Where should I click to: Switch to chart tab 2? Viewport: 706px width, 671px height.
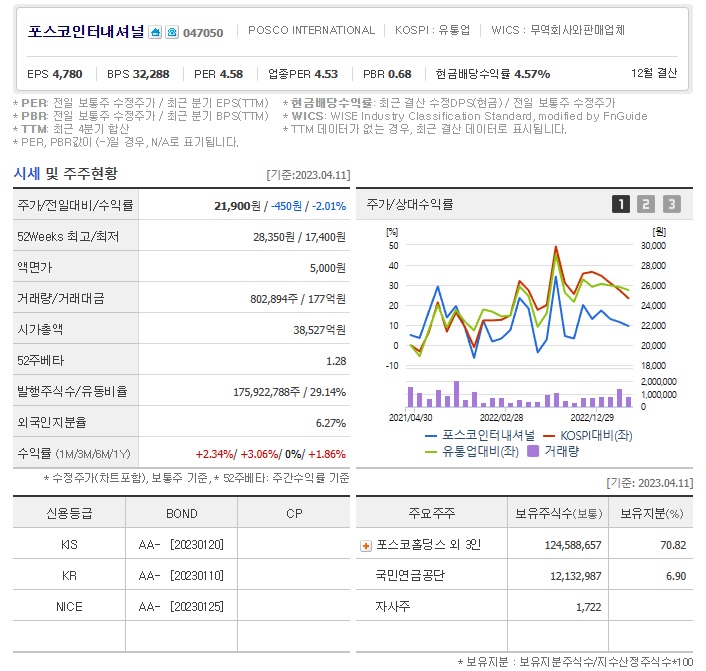(x=646, y=204)
